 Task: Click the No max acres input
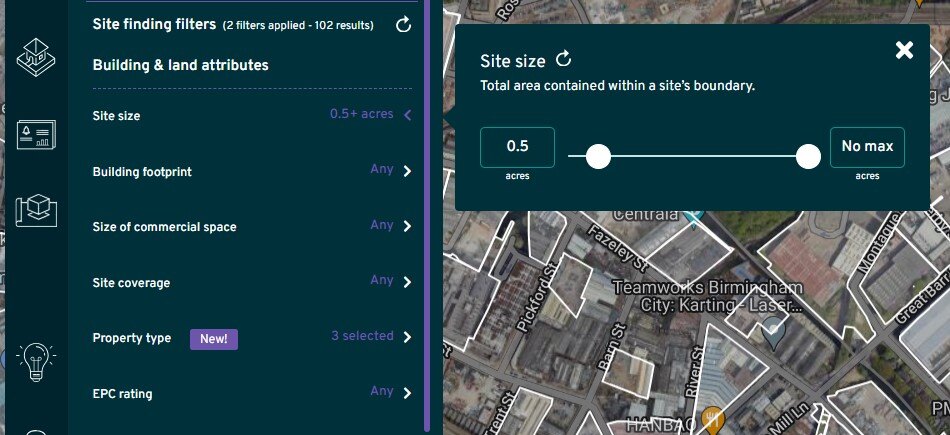tap(867, 147)
